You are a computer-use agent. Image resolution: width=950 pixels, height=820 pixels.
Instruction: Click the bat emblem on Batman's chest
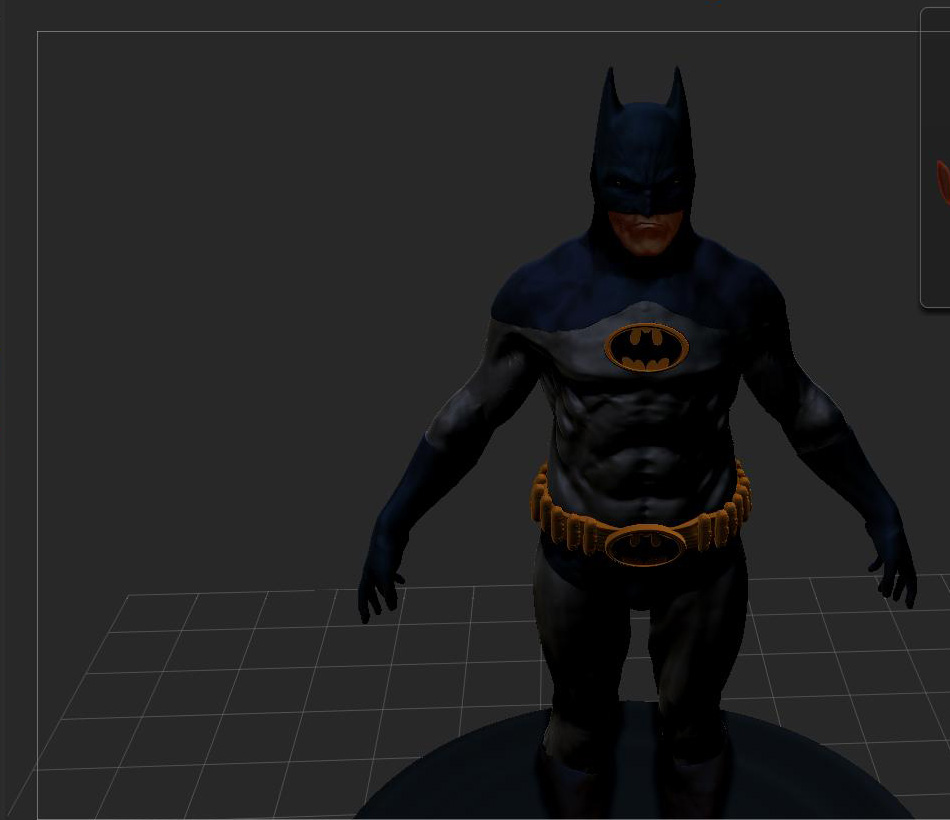[646, 347]
